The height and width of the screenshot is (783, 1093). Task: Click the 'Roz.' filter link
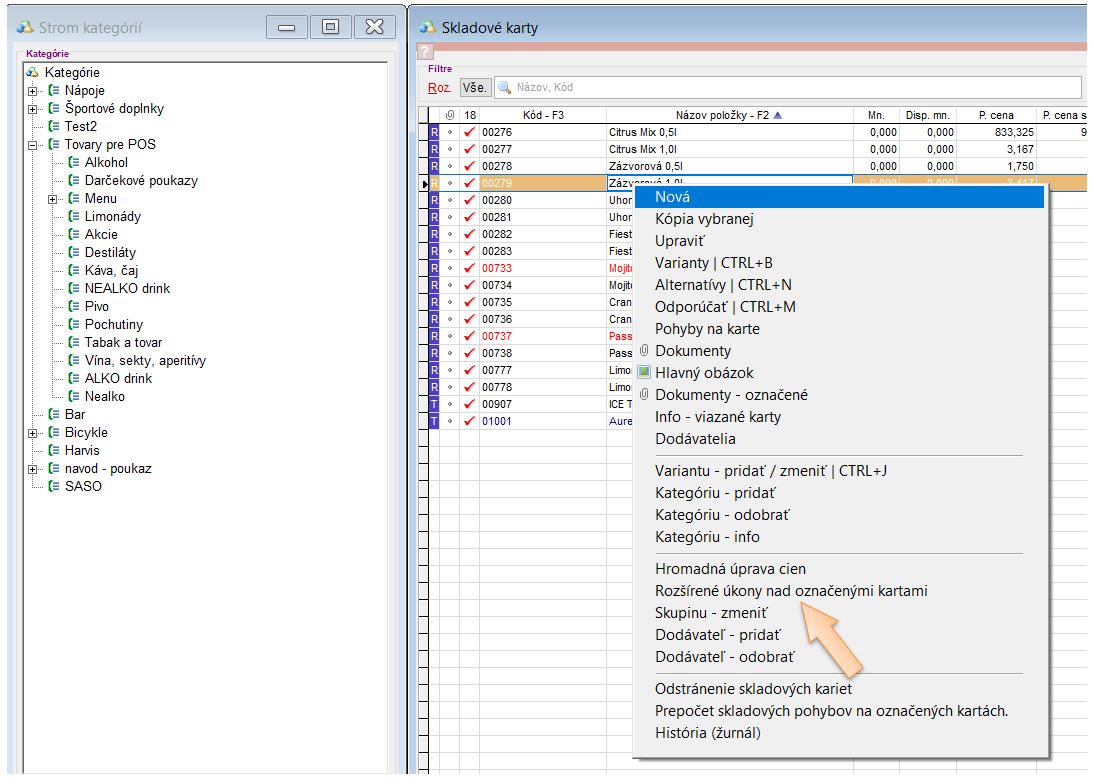439,88
